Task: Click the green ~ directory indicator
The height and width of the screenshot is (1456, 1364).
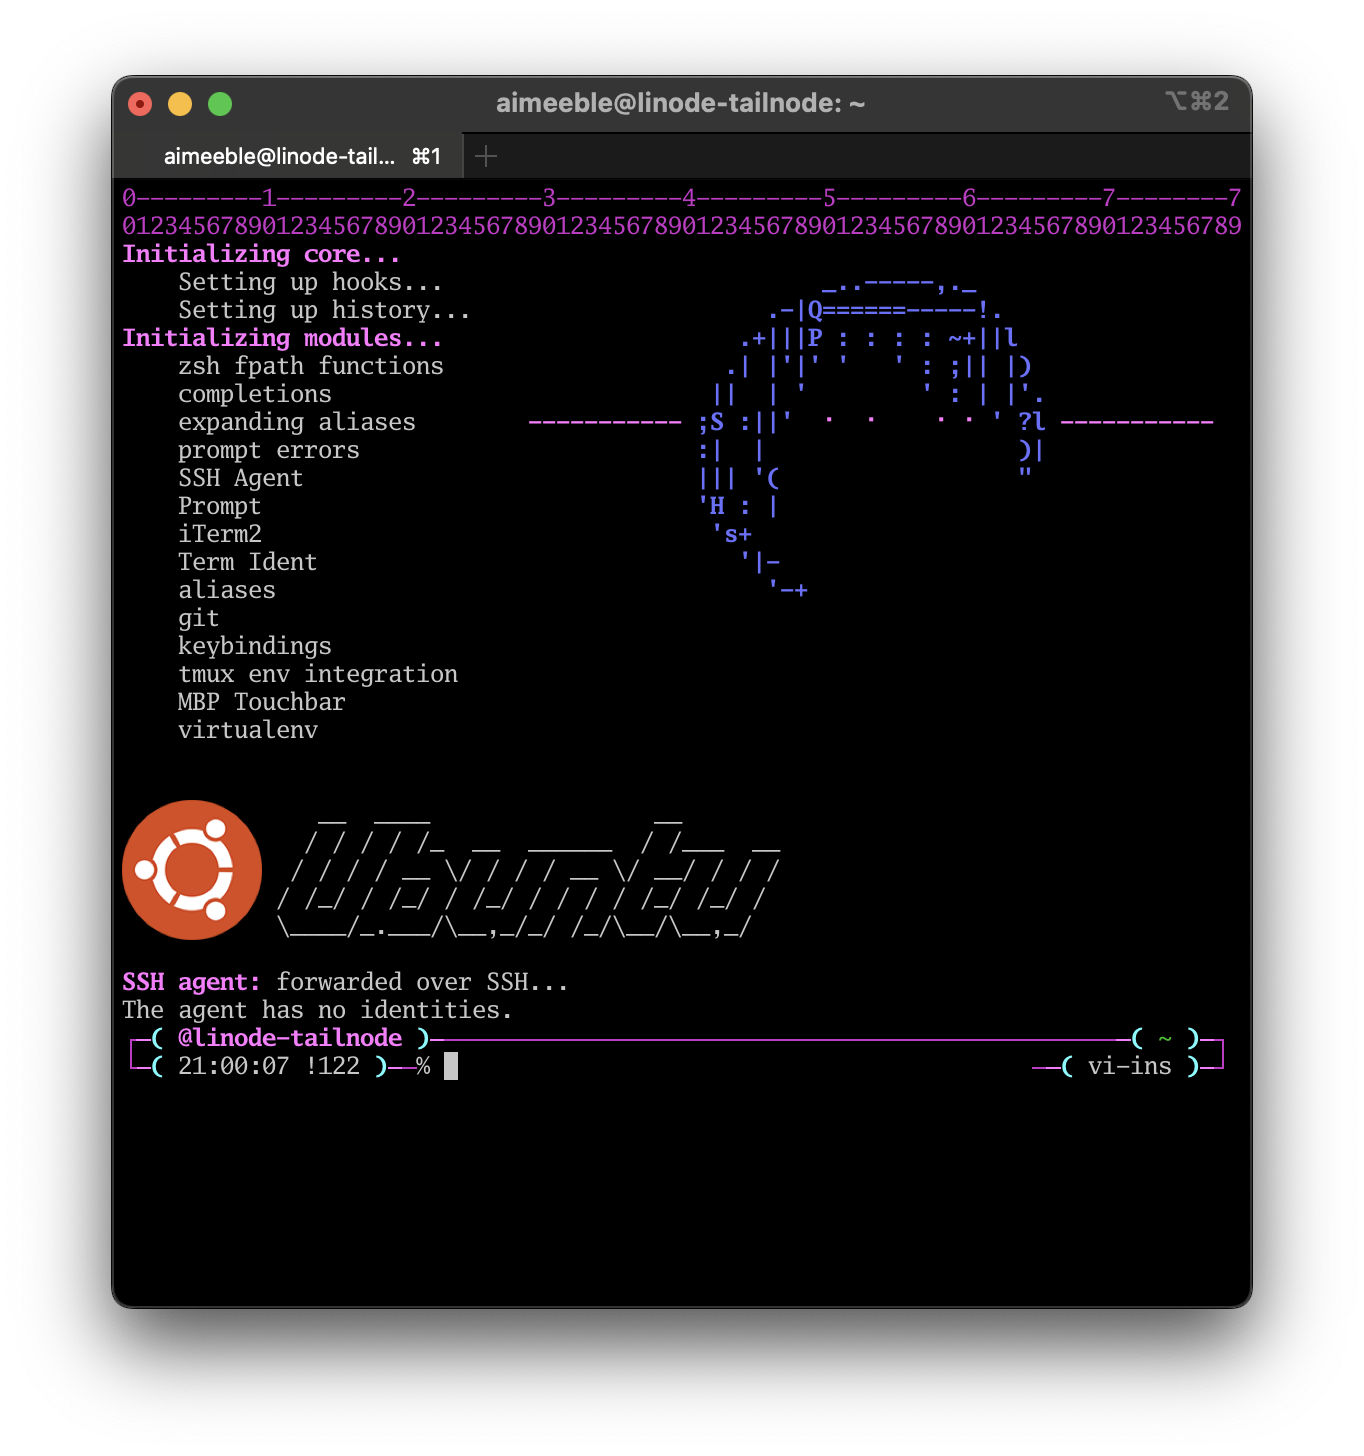Action: (x=1164, y=1038)
